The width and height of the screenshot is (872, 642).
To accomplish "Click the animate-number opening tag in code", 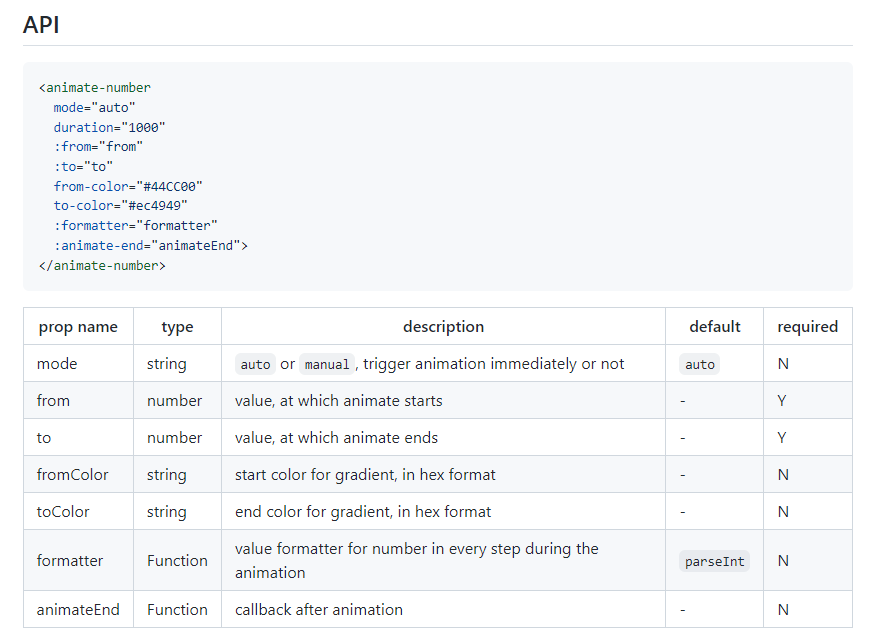I will (95, 87).
